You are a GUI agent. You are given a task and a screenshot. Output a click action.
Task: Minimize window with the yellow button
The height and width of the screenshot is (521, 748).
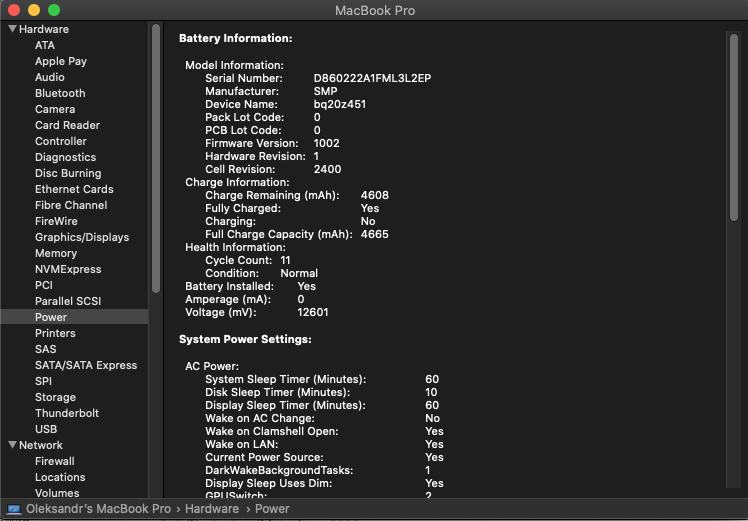pyautogui.click(x=34, y=10)
